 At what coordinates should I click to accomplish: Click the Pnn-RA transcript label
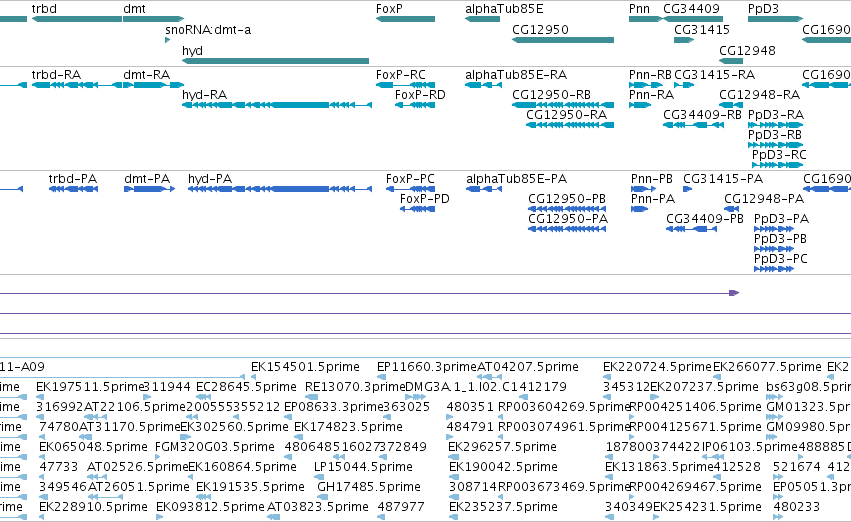point(651,95)
